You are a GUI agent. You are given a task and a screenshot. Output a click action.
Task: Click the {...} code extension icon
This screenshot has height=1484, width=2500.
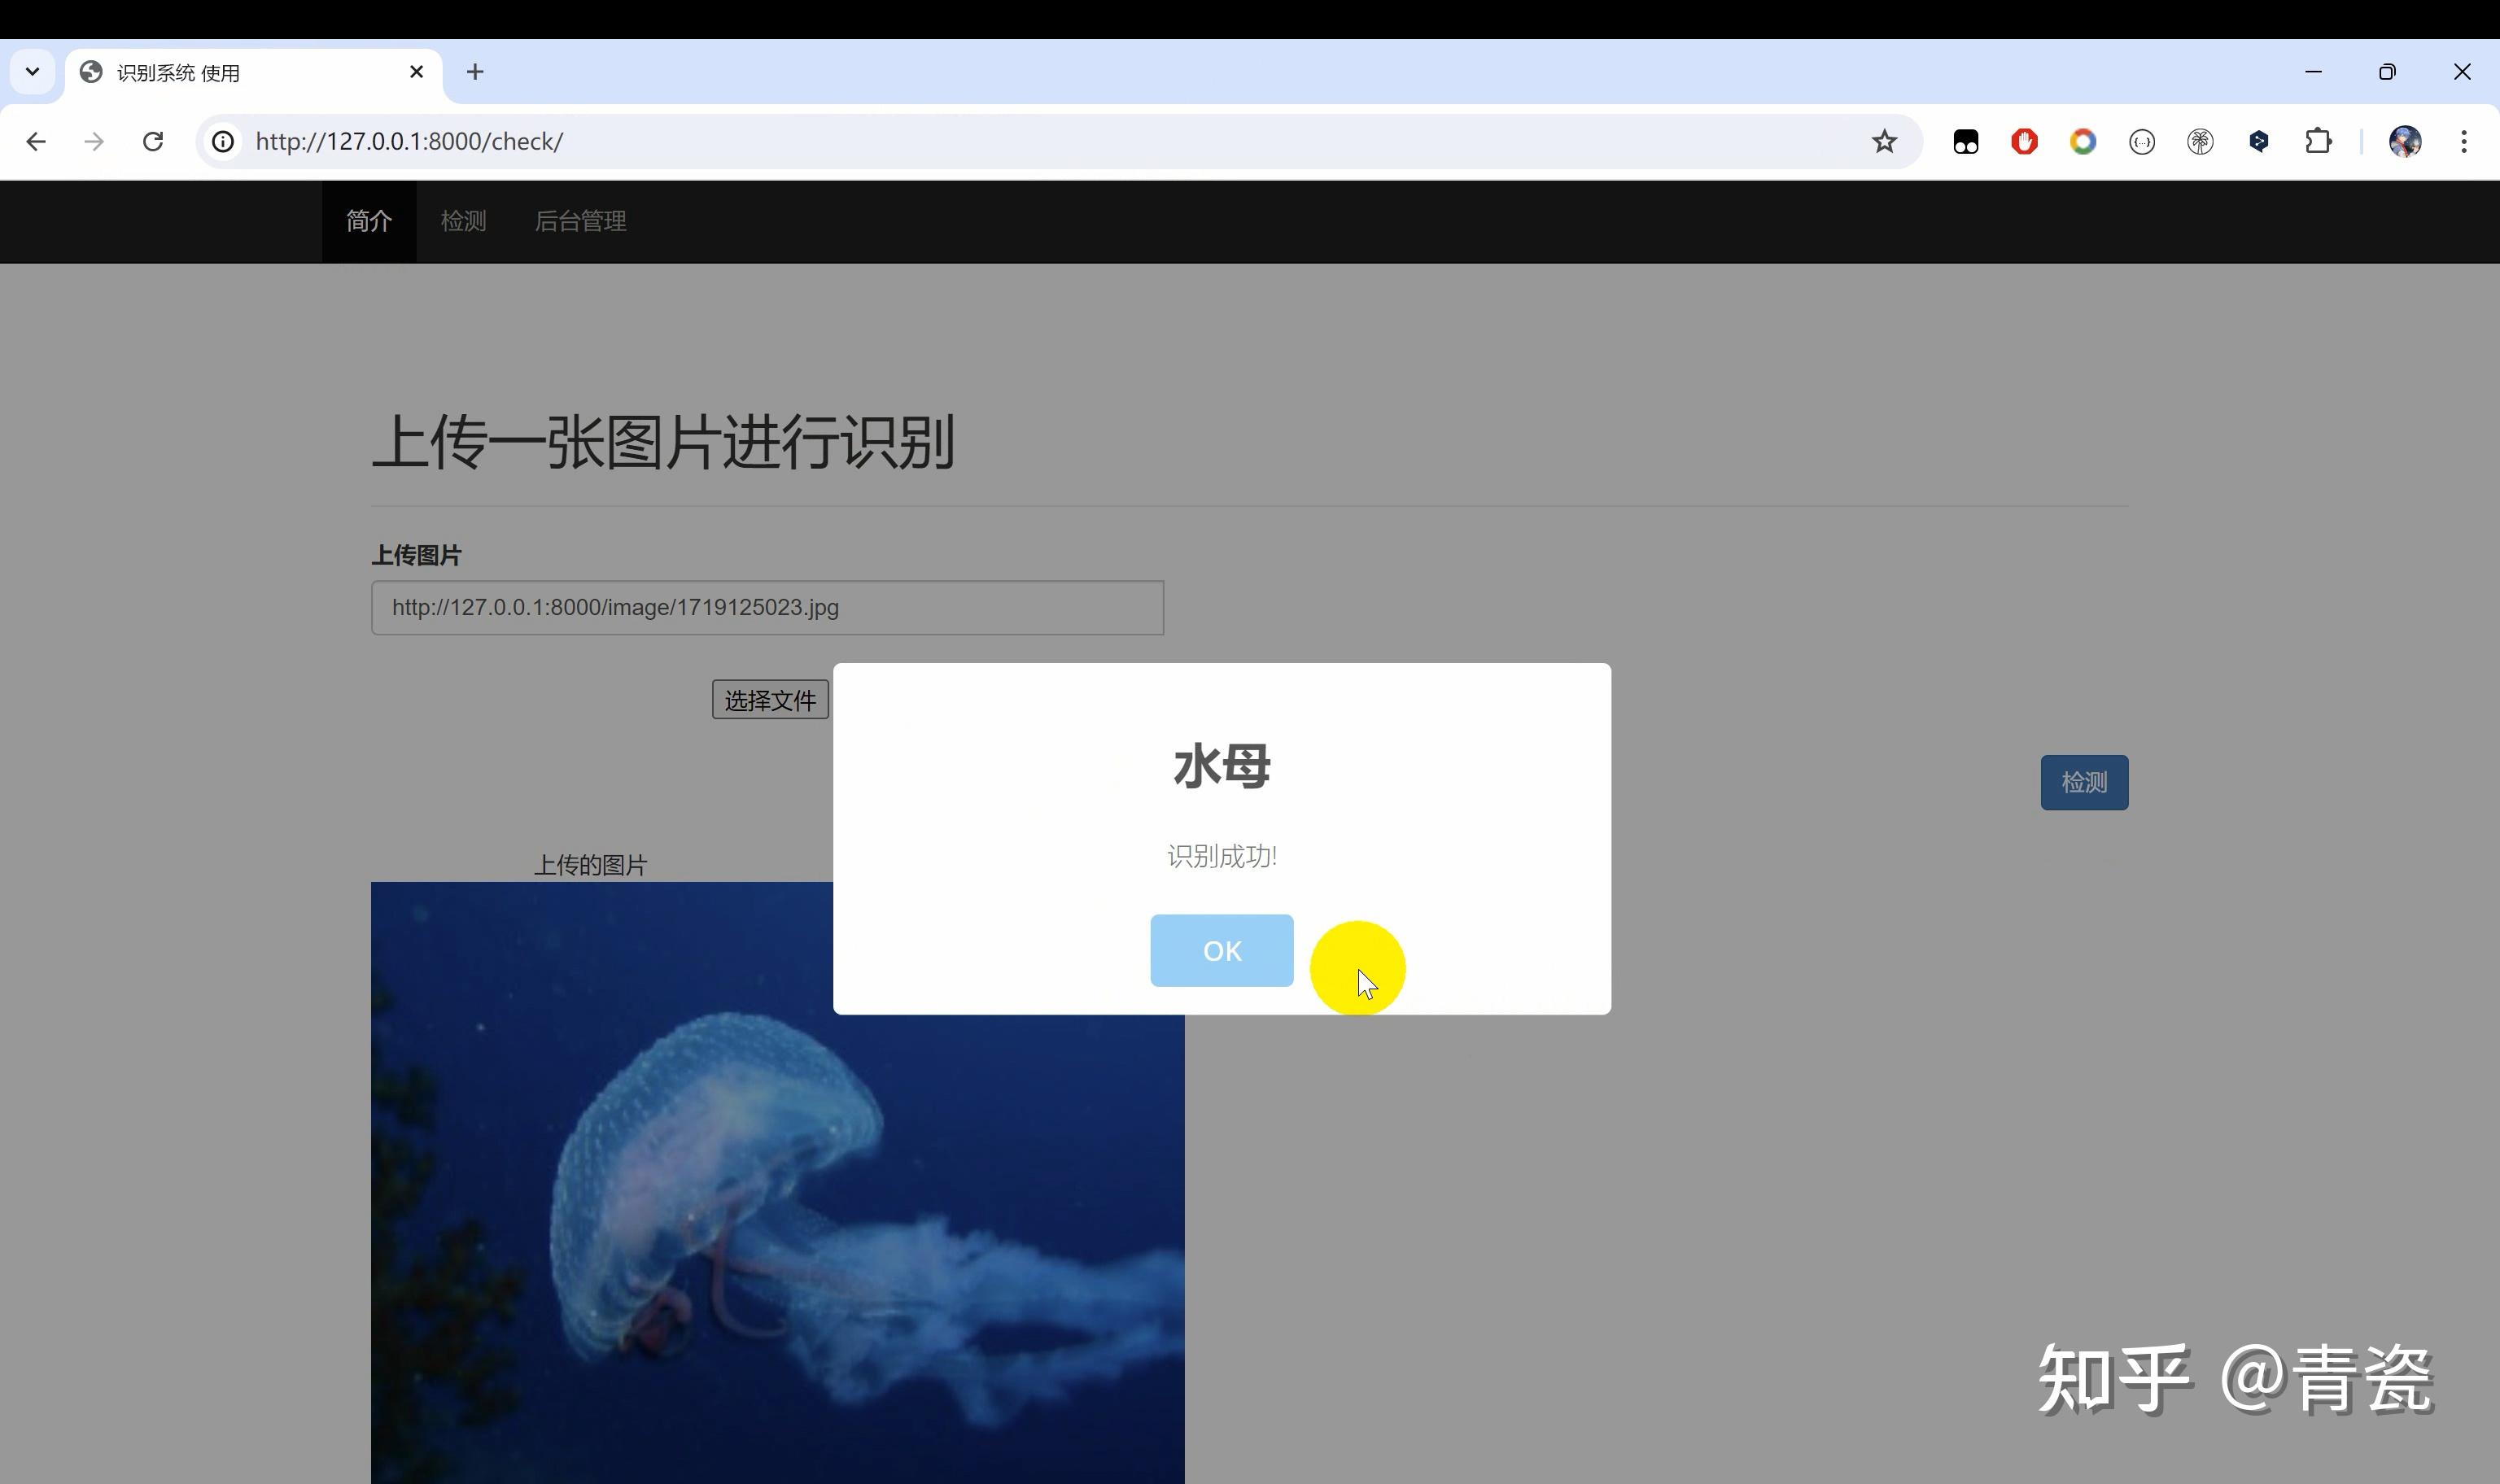point(2141,141)
